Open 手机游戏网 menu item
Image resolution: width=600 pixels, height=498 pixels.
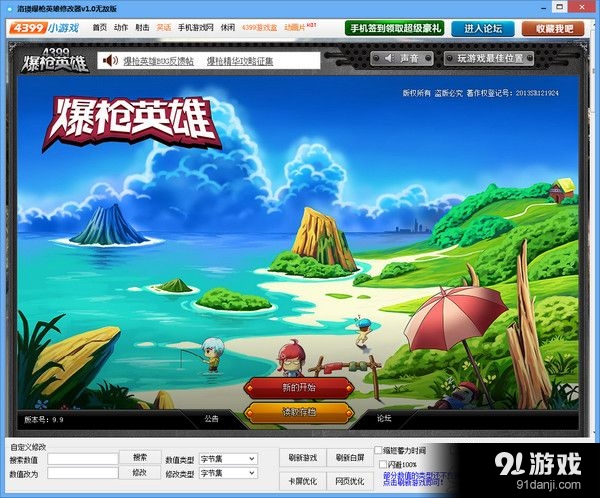pos(196,28)
